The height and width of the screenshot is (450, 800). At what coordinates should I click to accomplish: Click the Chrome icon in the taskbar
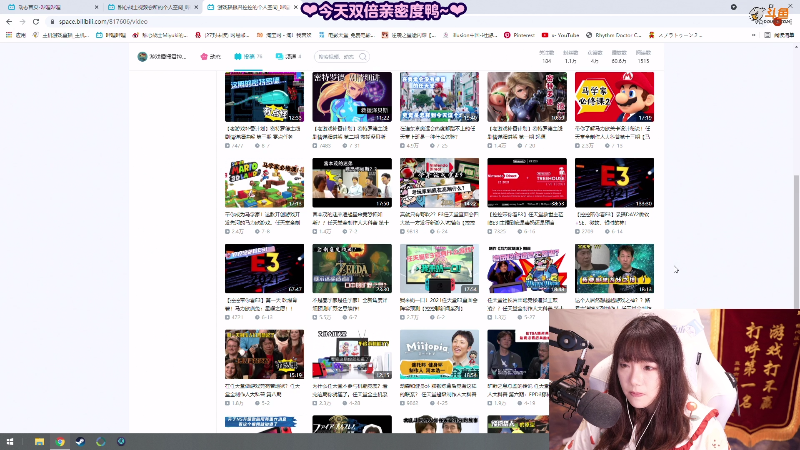click(60, 442)
